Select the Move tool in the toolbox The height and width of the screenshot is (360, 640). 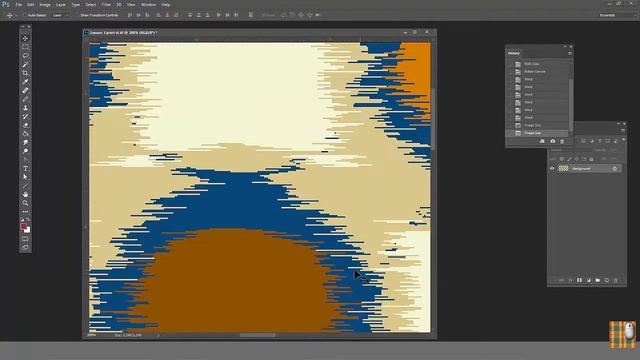(25, 38)
